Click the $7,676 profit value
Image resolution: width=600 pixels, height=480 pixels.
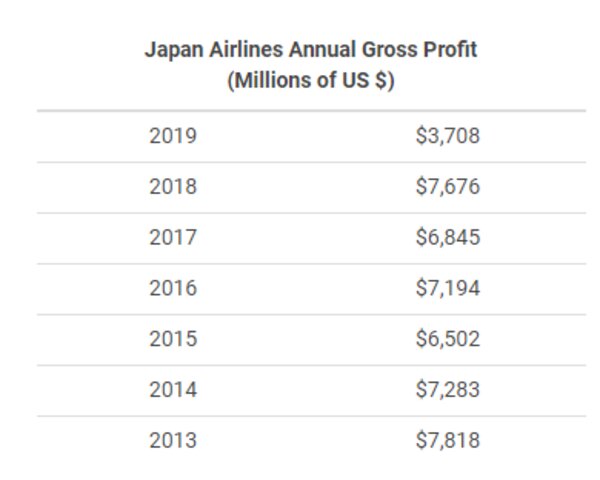447,187
